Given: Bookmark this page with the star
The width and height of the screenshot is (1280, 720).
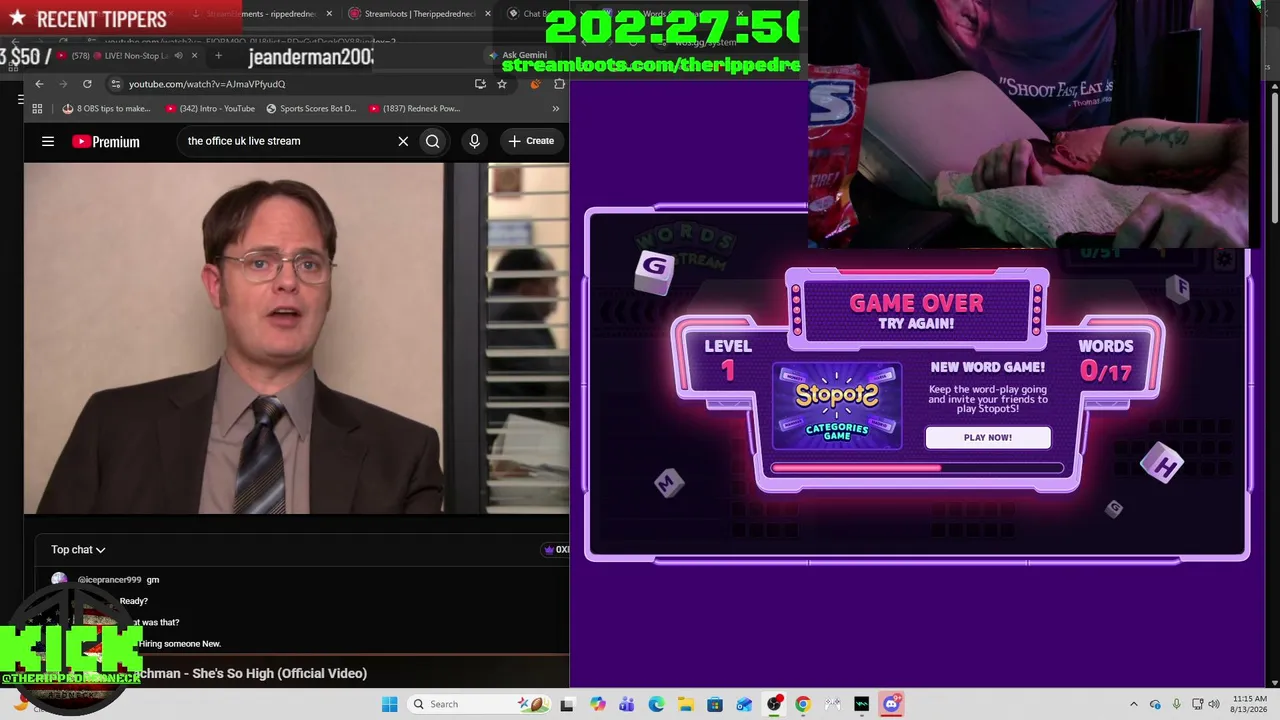Looking at the screenshot, I should [502, 84].
